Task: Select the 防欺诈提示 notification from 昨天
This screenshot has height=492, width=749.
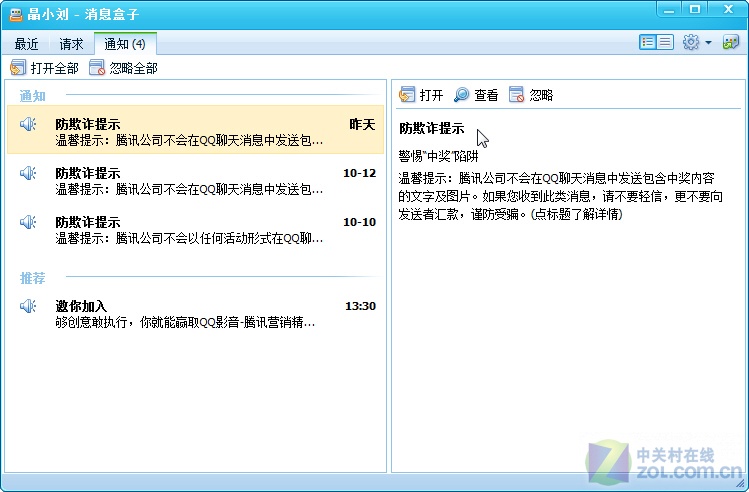Action: click(x=195, y=129)
